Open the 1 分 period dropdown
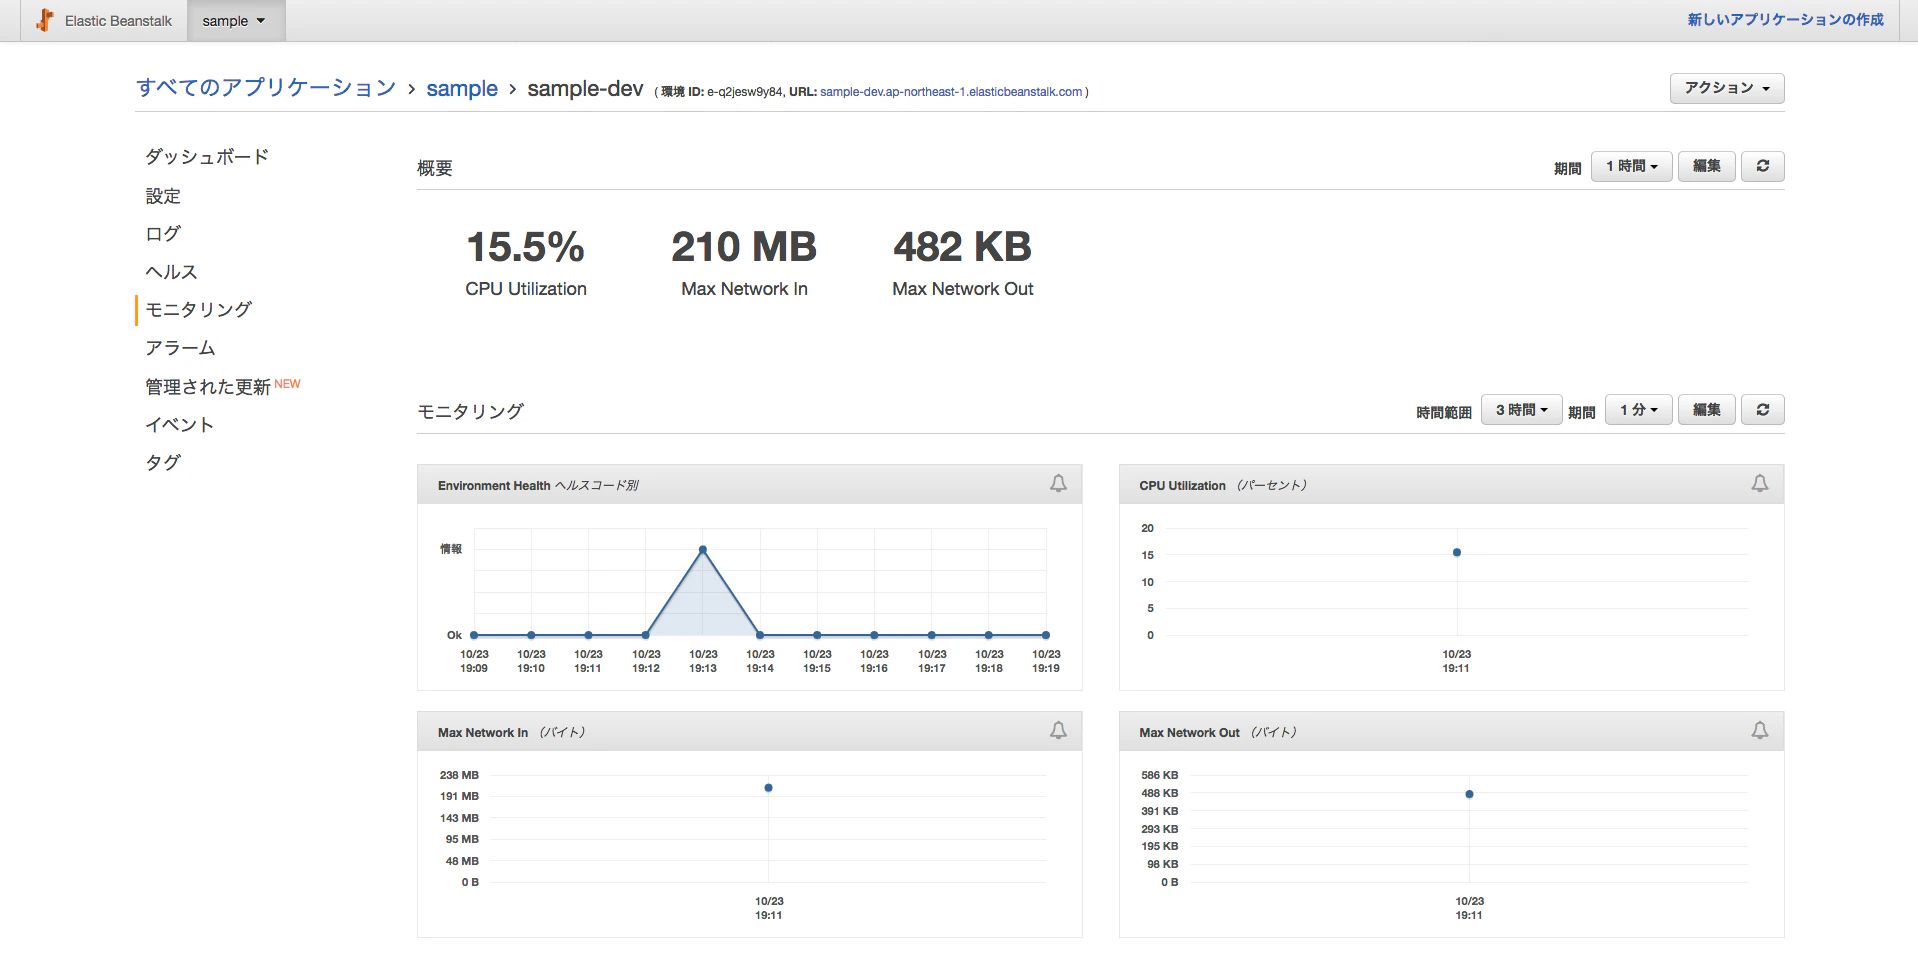This screenshot has width=1918, height=966. point(1639,410)
